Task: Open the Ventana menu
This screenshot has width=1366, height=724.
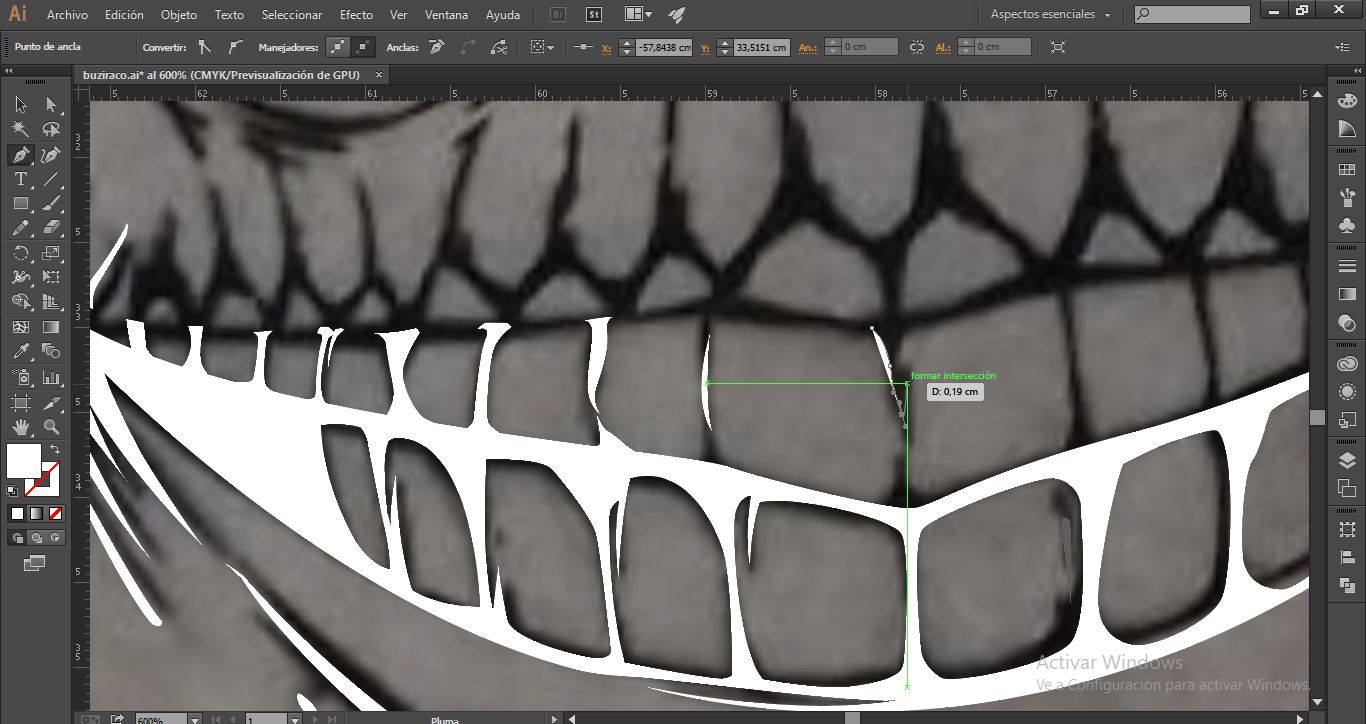Action: (445, 15)
